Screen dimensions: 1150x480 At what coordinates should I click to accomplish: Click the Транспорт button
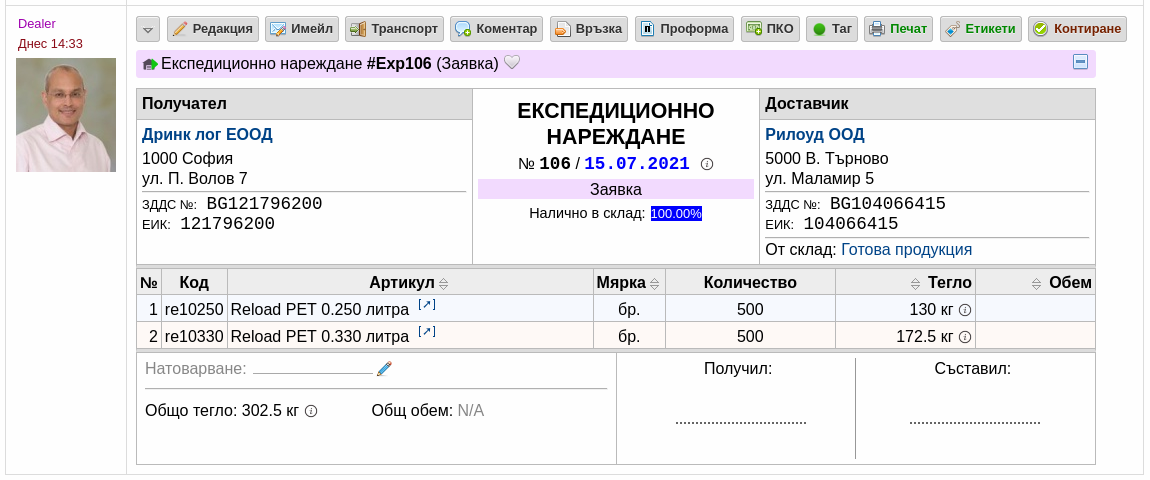pyautogui.click(x=394, y=29)
